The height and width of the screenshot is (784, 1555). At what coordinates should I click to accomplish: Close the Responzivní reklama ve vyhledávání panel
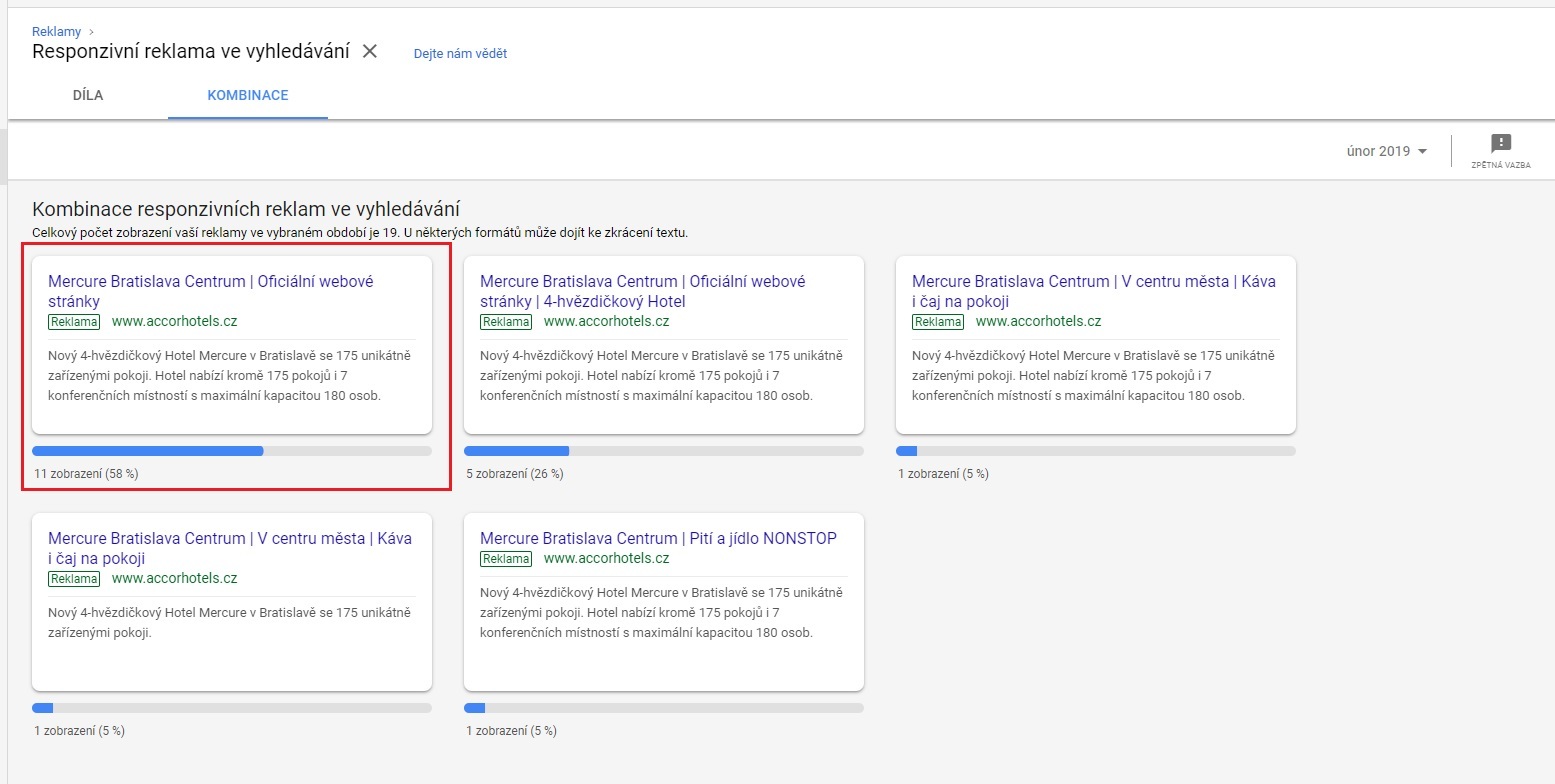[370, 52]
